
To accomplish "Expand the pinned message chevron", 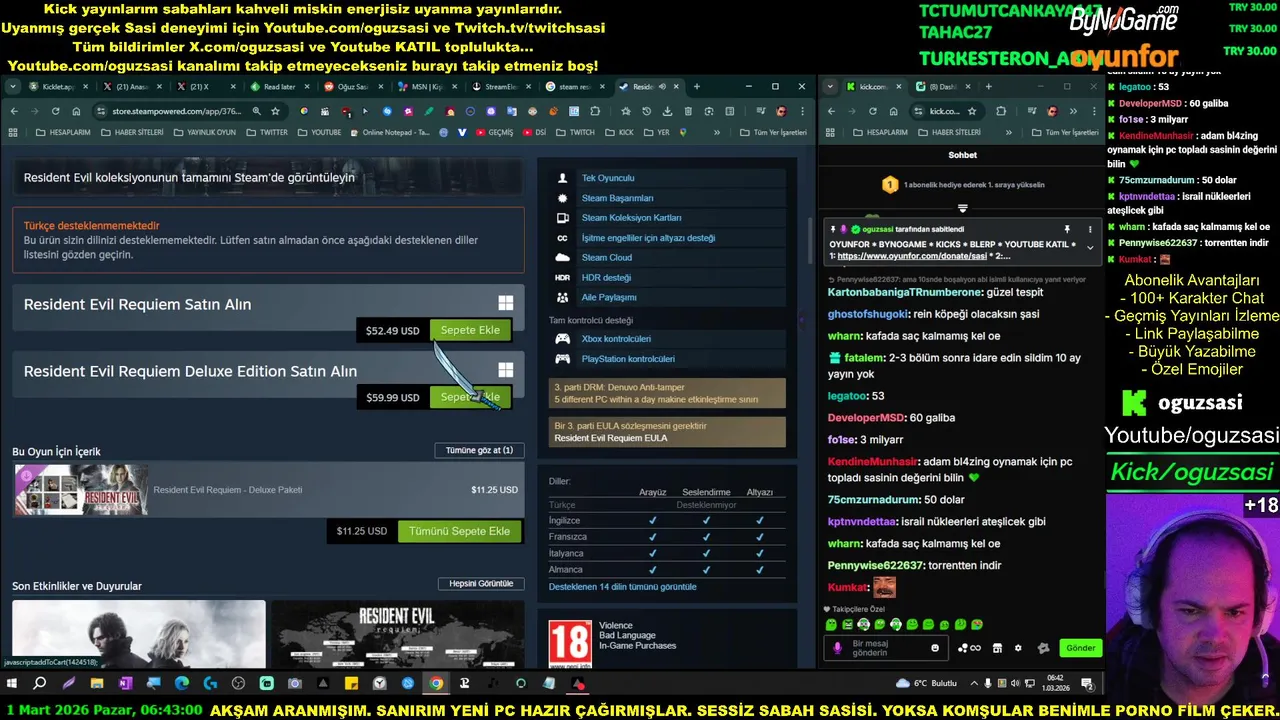I will pos(1090,247).
